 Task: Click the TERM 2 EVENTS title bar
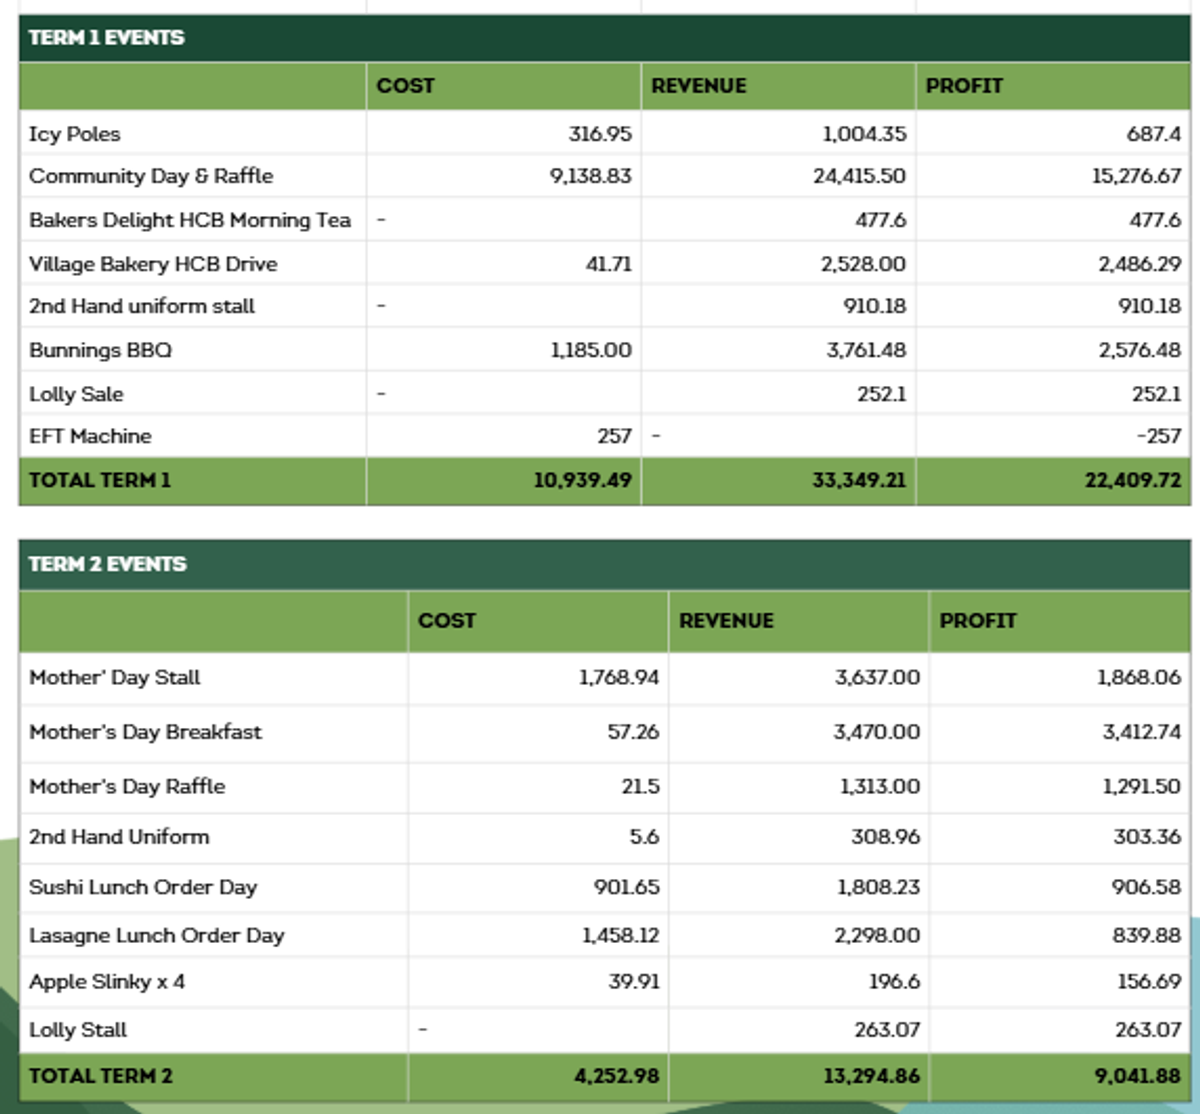pyautogui.click(x=107, y=564)
